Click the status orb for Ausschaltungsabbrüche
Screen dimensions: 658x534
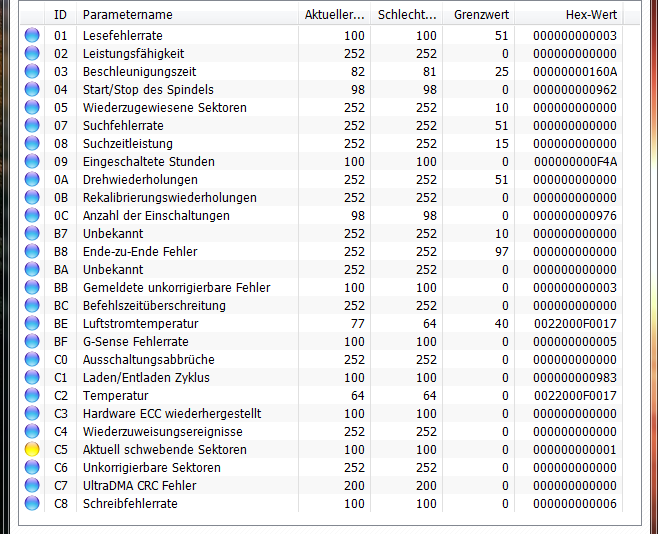pyautogui.click(x=32, y=359)
